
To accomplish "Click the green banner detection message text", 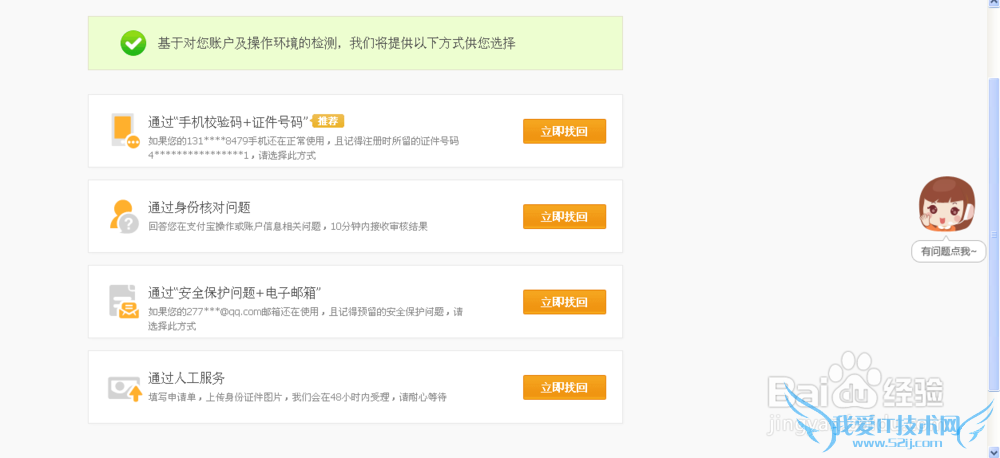I will click(336, 43).
